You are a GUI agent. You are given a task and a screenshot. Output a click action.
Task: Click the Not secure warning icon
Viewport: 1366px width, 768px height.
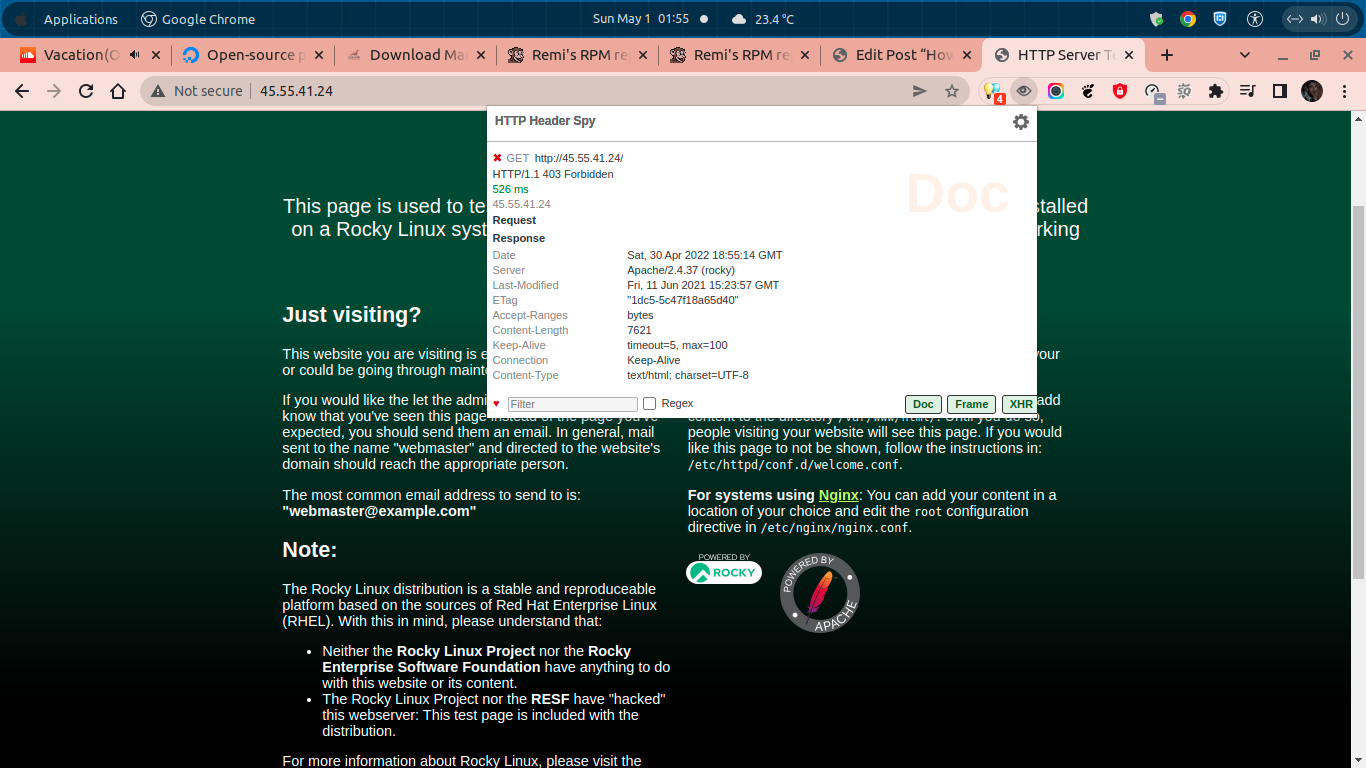coord(158,91)
